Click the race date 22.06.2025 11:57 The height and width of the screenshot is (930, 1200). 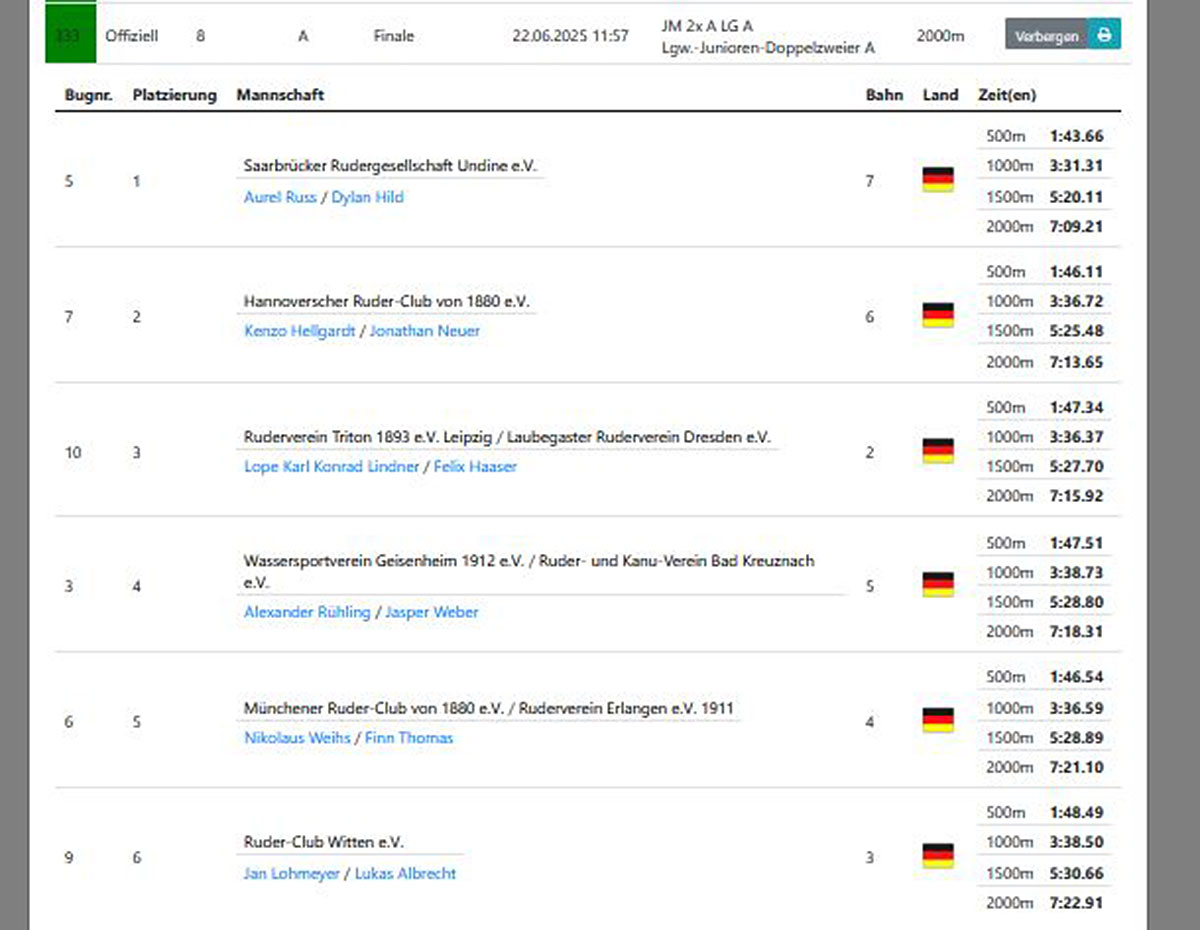[570, 36]
